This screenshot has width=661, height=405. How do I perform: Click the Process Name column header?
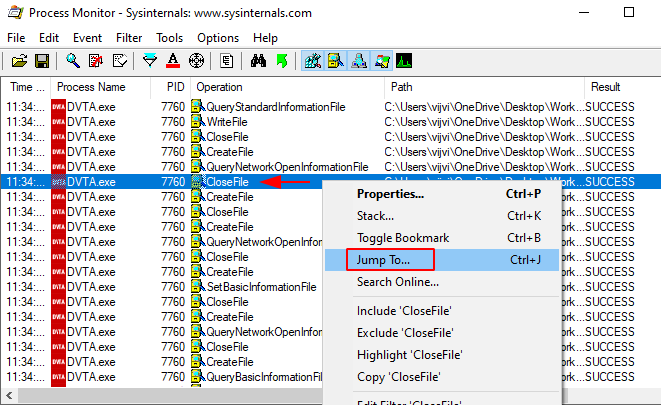coord(100,87)
